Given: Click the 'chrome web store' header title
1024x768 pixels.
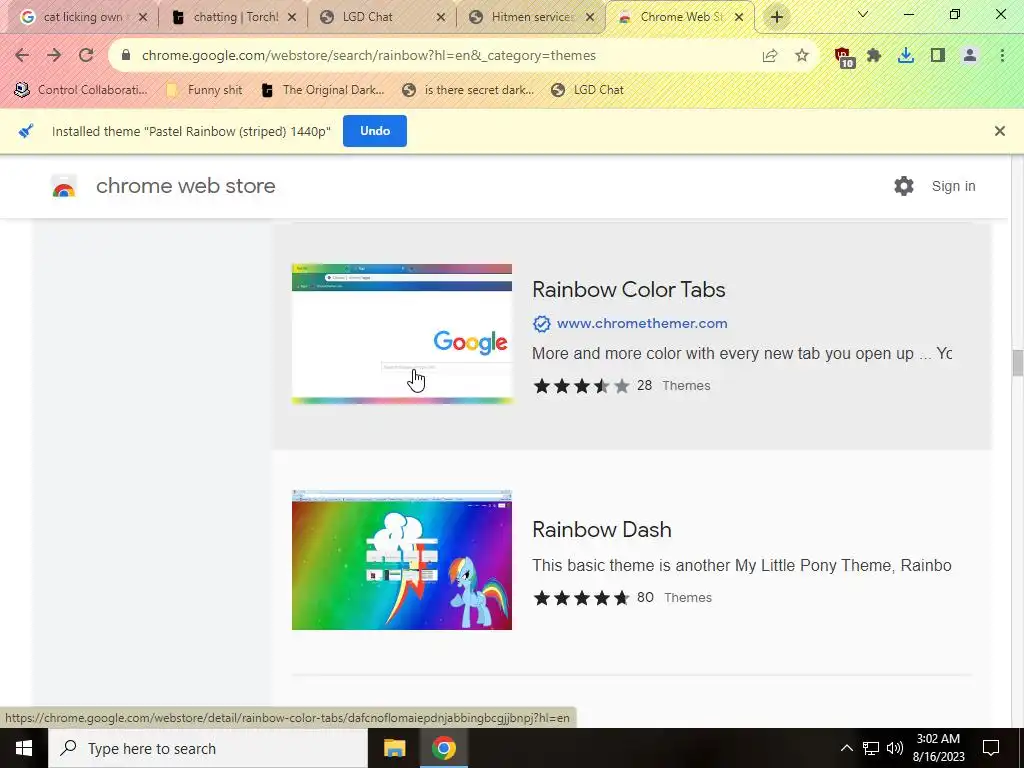Looking at the screenshot, I should coord(185,186).
